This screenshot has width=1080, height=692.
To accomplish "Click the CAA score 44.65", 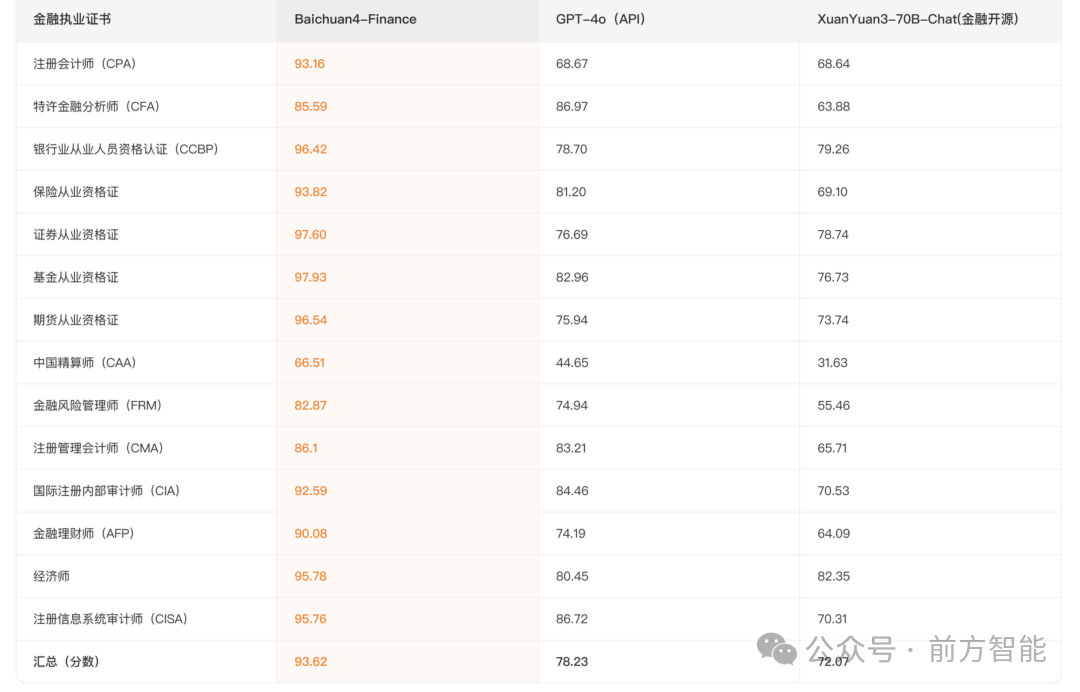I will tap(572, 362).
